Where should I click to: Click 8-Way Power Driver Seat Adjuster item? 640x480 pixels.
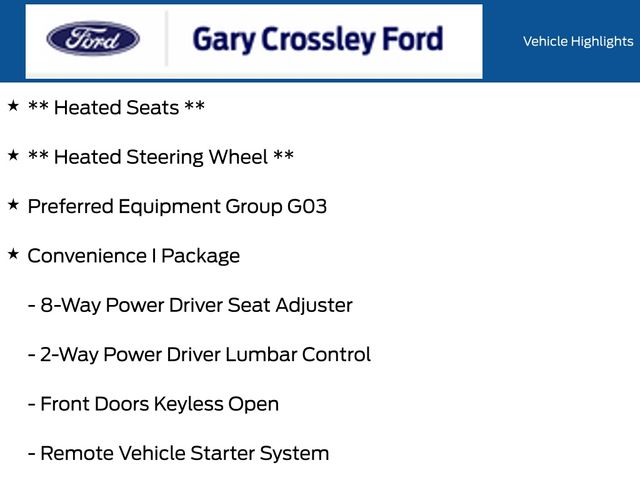tap(196, 305)
